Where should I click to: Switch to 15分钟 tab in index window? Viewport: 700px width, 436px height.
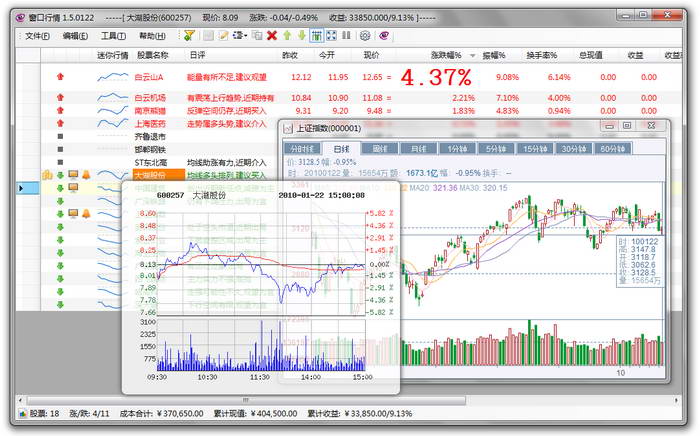click(x=535, y=149)
